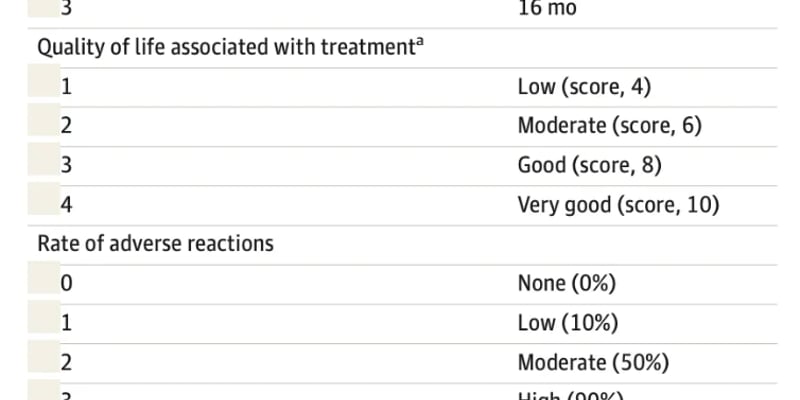Select level 3 beside '16 mo'
800x400 pixels.
[66, 8]
